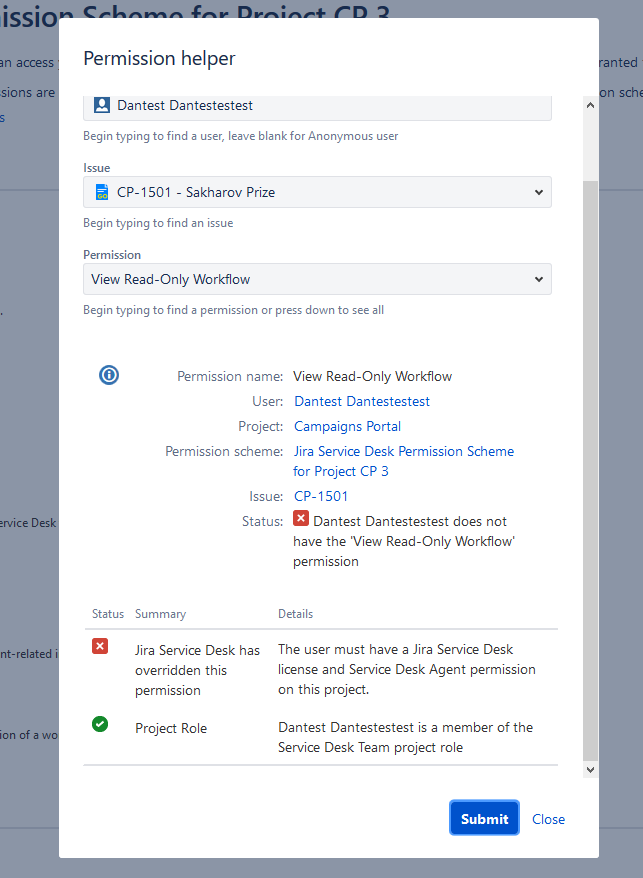Click the dialog vertical scrollbar thumb
Screen dimensions: 643x878
click(590, 471)
